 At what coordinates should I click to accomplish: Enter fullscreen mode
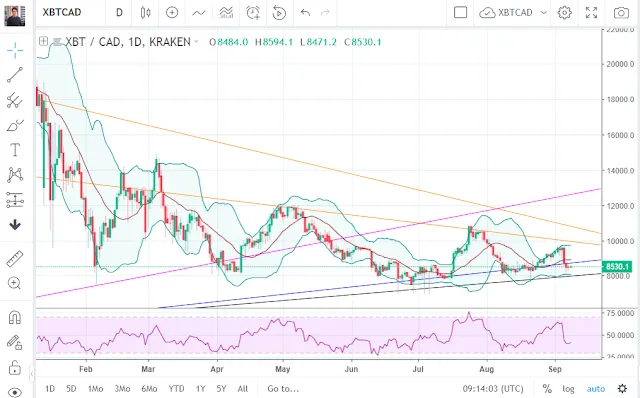coord(591,13)
